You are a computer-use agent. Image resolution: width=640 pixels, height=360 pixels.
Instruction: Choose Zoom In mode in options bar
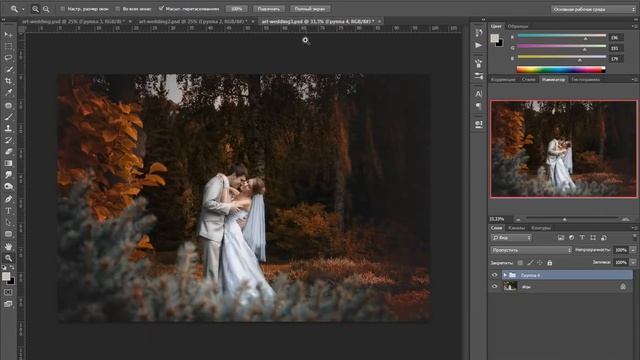click(36, 9)
